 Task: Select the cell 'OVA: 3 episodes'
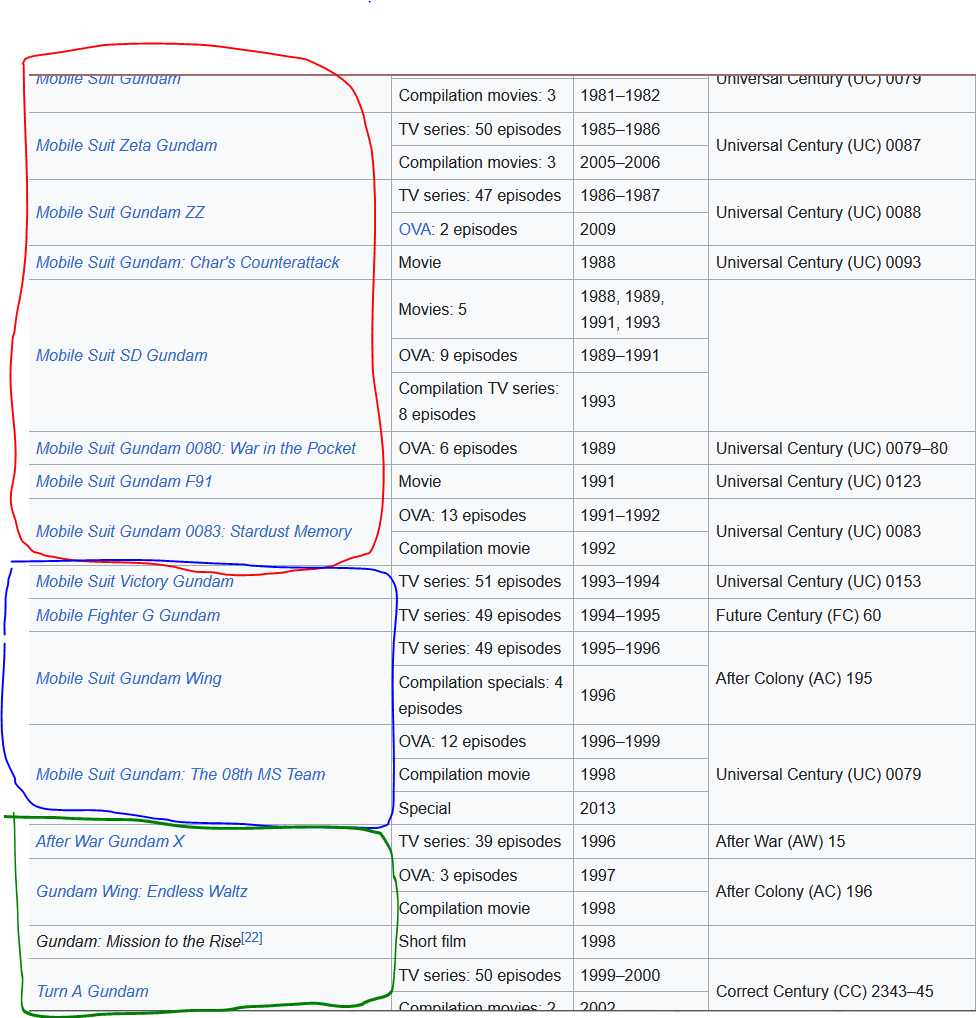[482, 875]
